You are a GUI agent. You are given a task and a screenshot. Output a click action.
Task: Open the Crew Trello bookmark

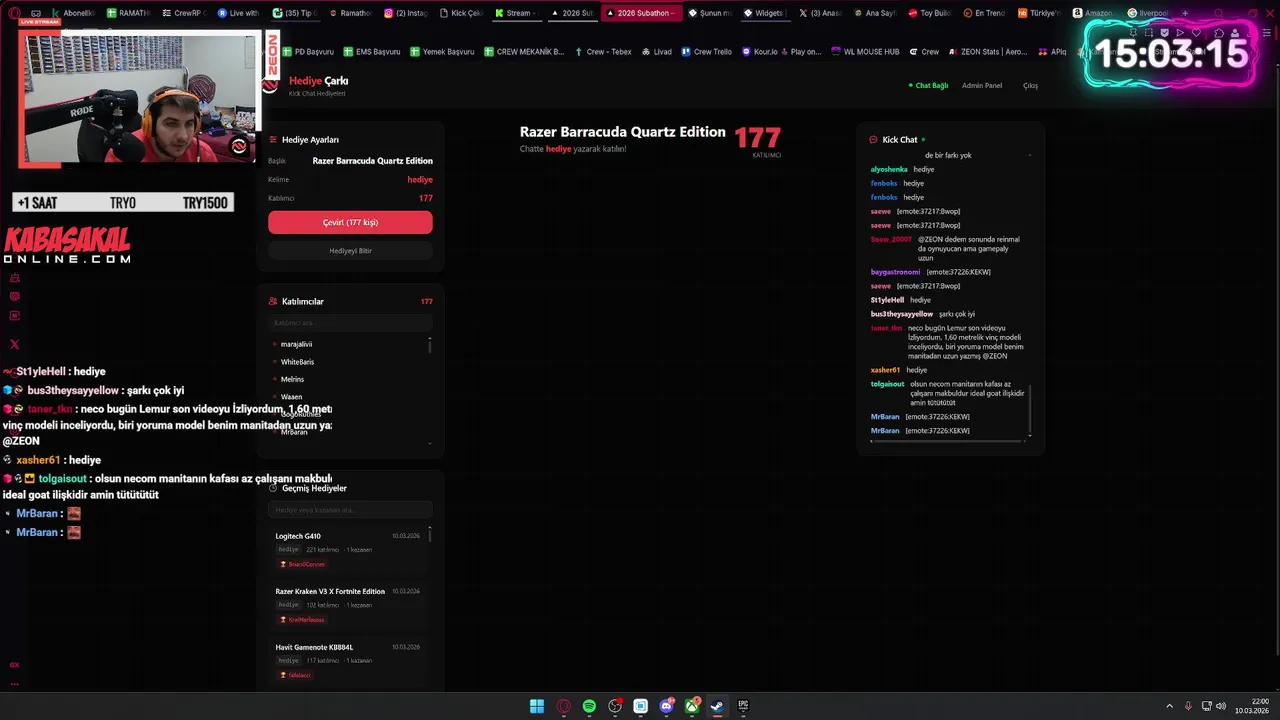pyautogui.click(x=707, y=51)
